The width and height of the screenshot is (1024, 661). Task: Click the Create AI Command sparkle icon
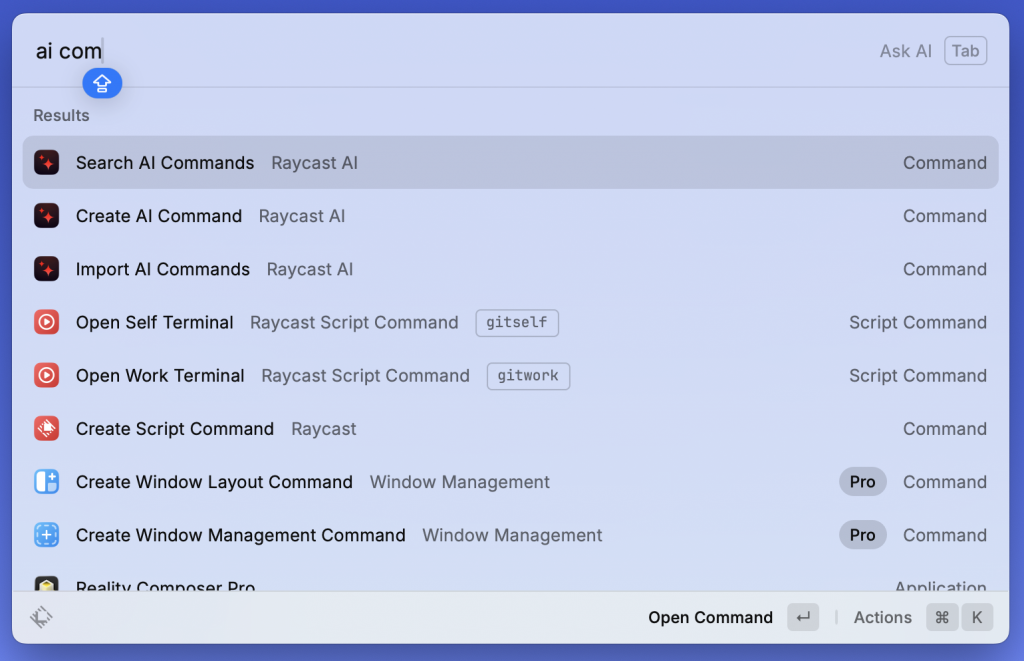[x=46, y=216]
